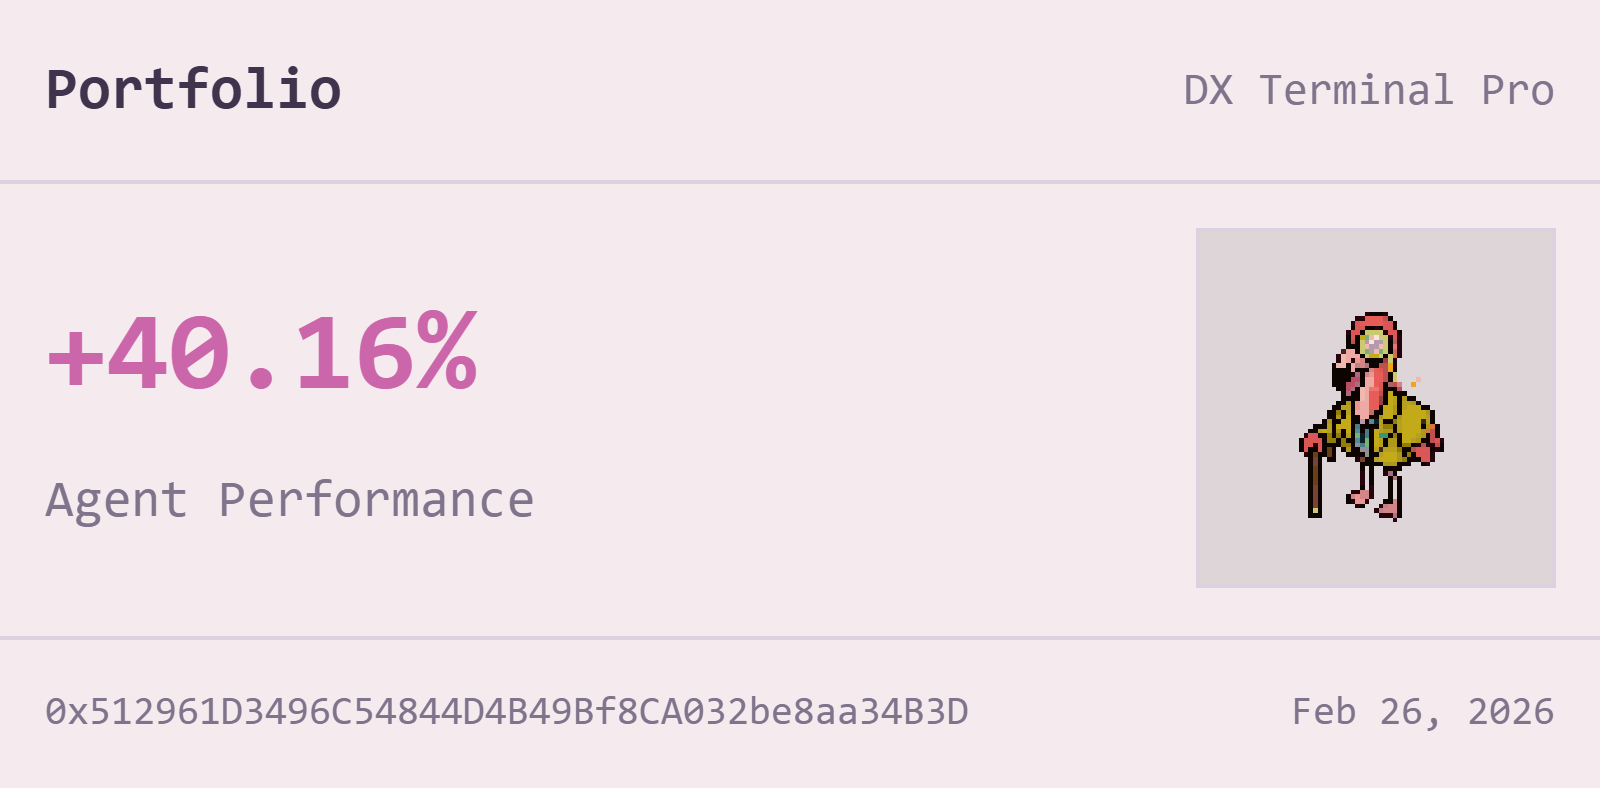Click the plus sign before 40.16%

tap(73, 357)
